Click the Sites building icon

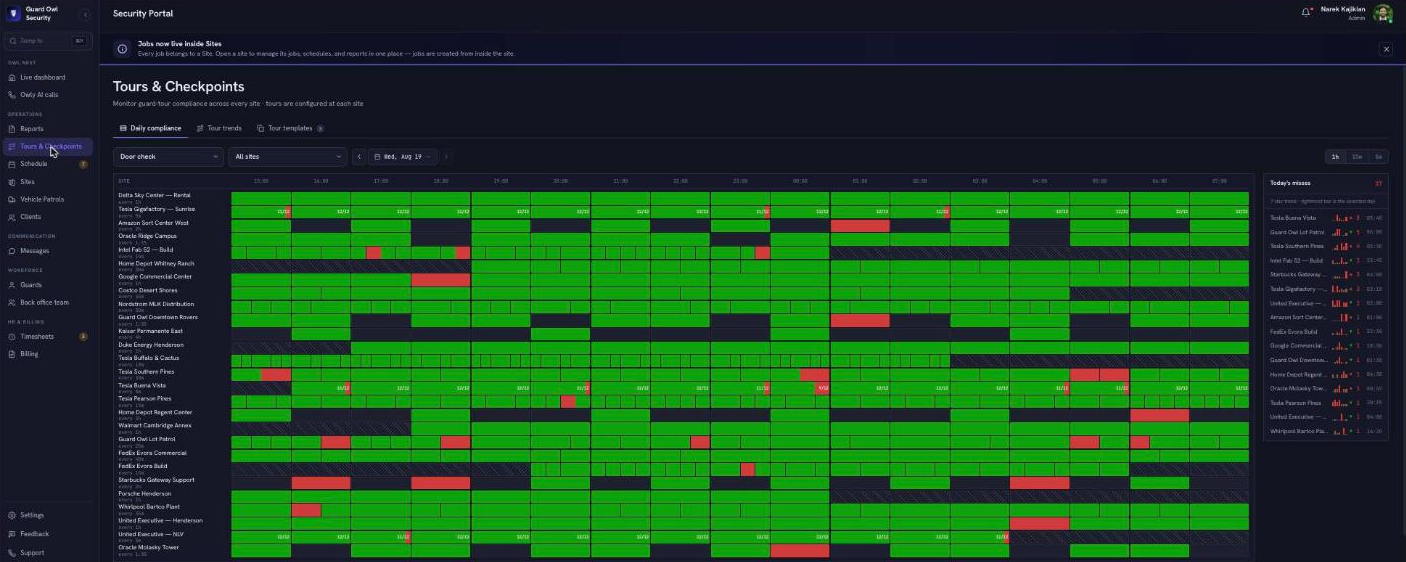point(12,182)
